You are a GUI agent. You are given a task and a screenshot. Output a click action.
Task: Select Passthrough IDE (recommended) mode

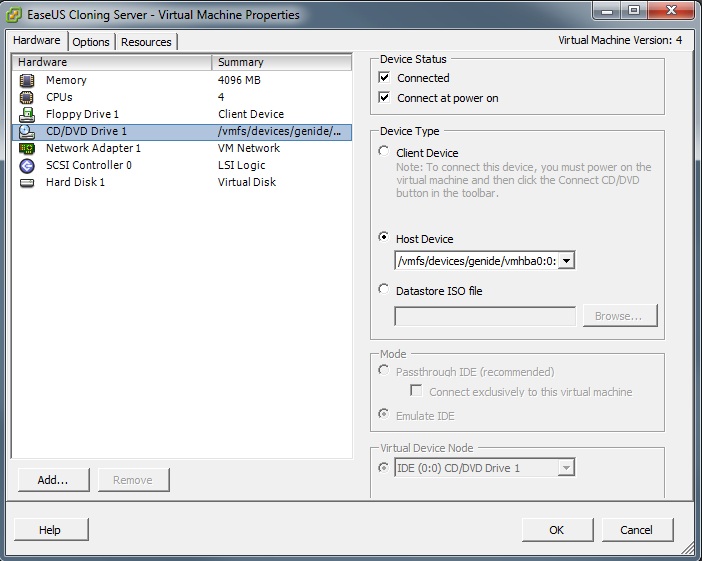[384, 370]
